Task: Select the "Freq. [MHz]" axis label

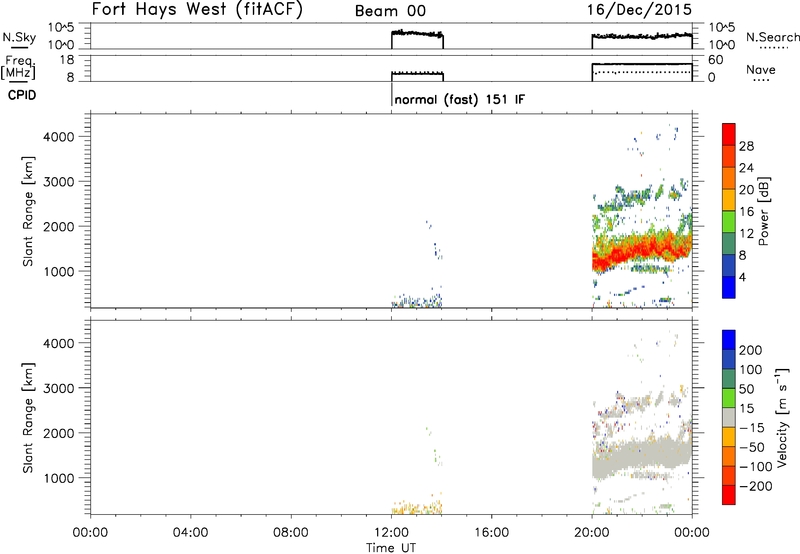Action: pos(18,68)
